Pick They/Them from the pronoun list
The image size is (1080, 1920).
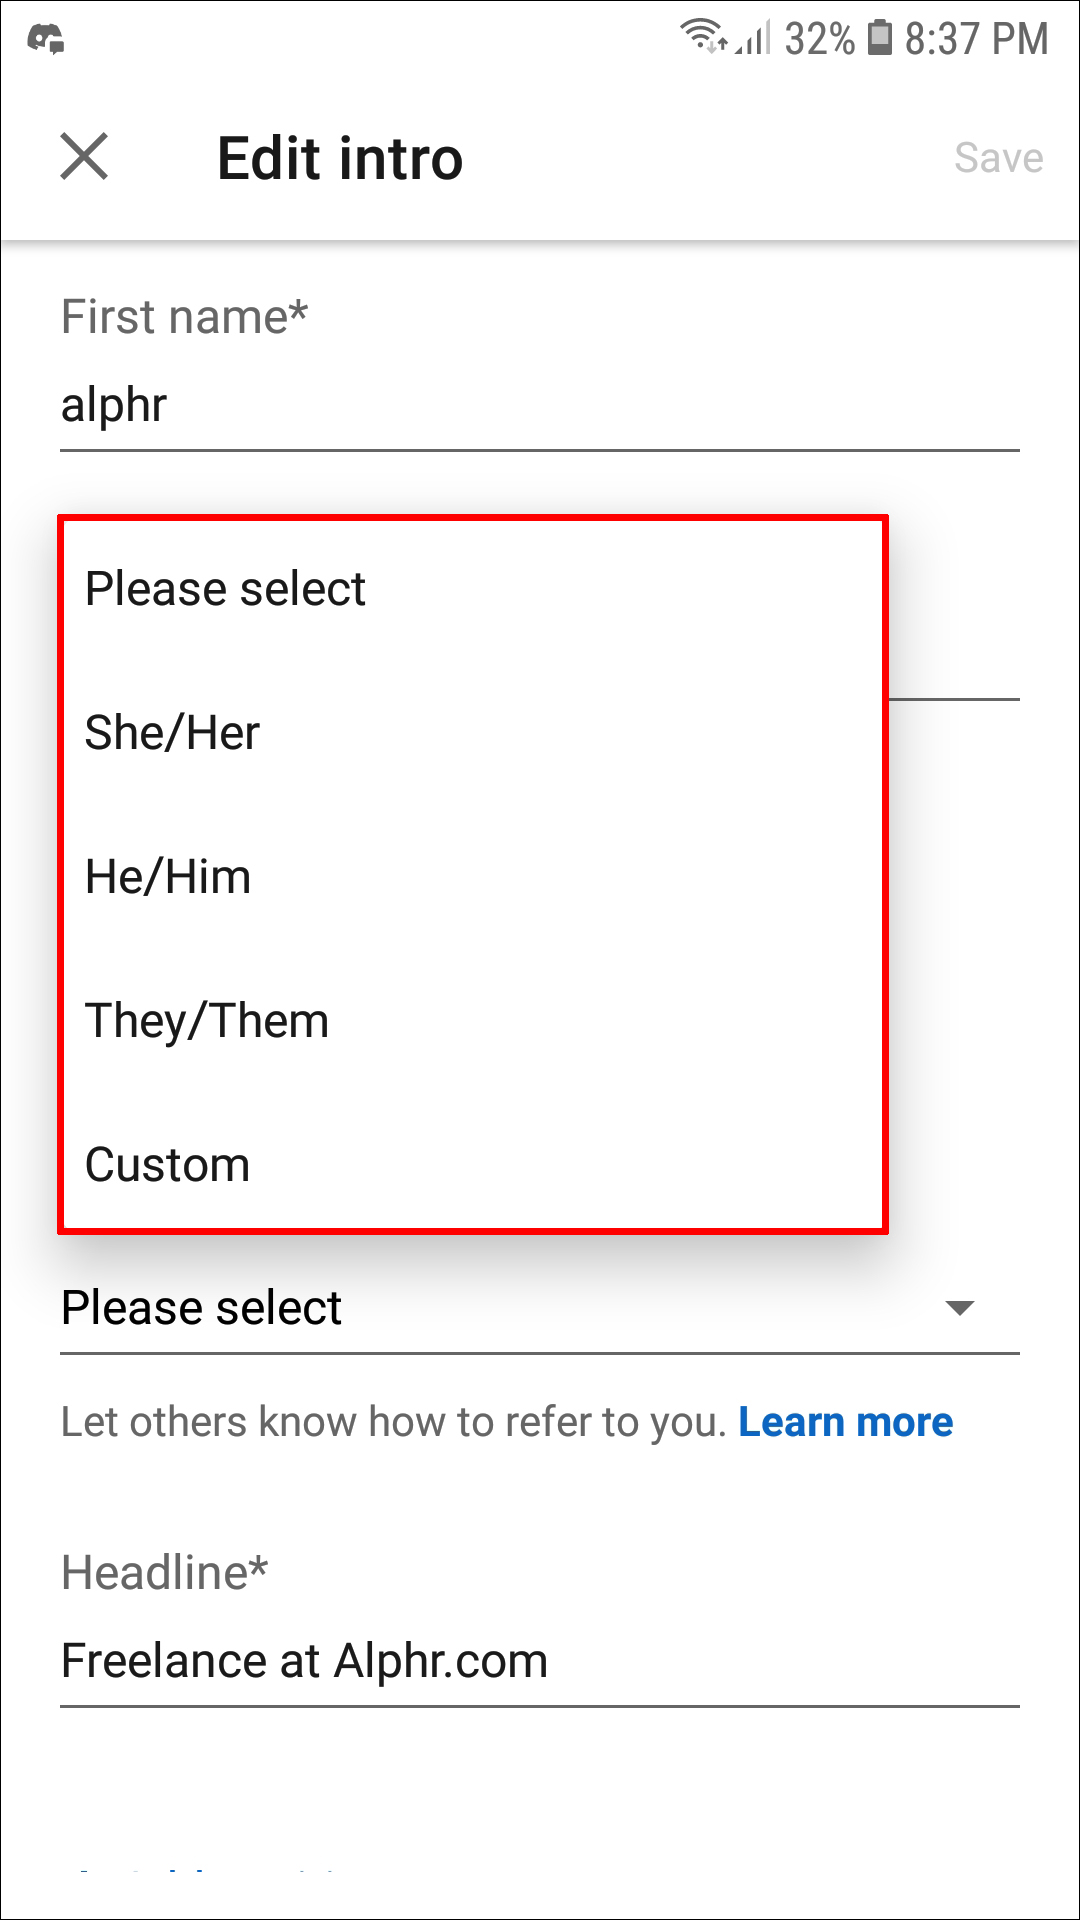coord(207,1020)
